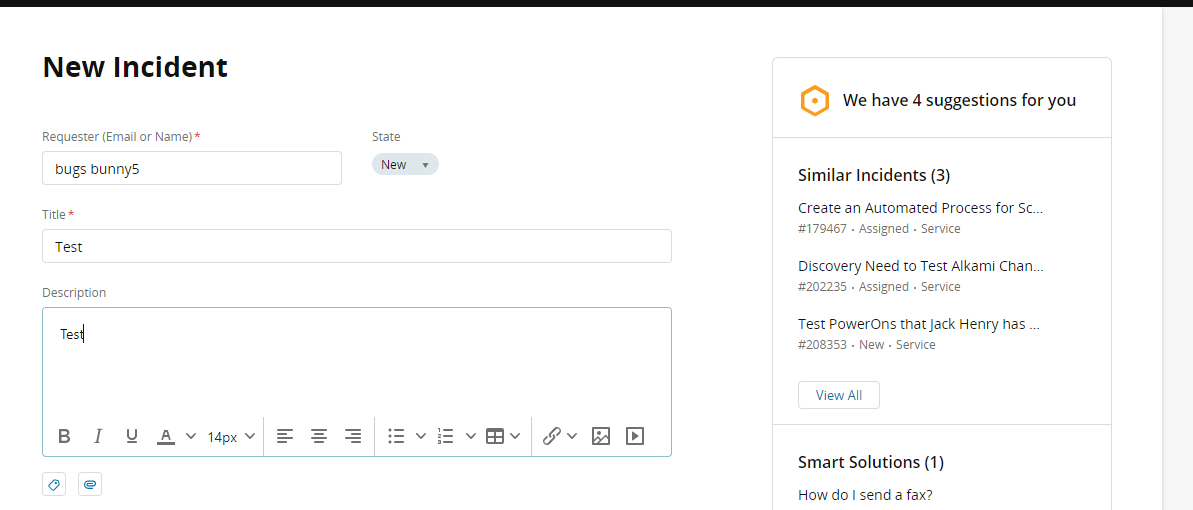Viewport: 1193px width, 510px height.
Task: Click the #179467 incident details text
Action: pyautogui.click(x=879, y=228)
